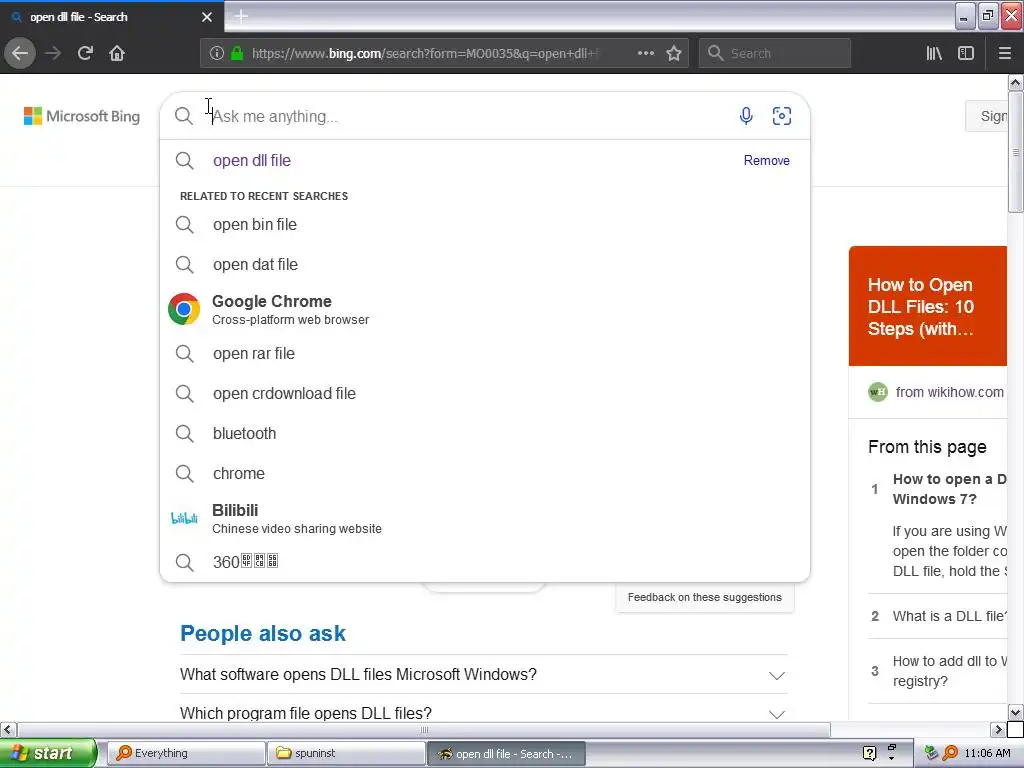Choose the 'open dll file' recent search

point(251,161)
